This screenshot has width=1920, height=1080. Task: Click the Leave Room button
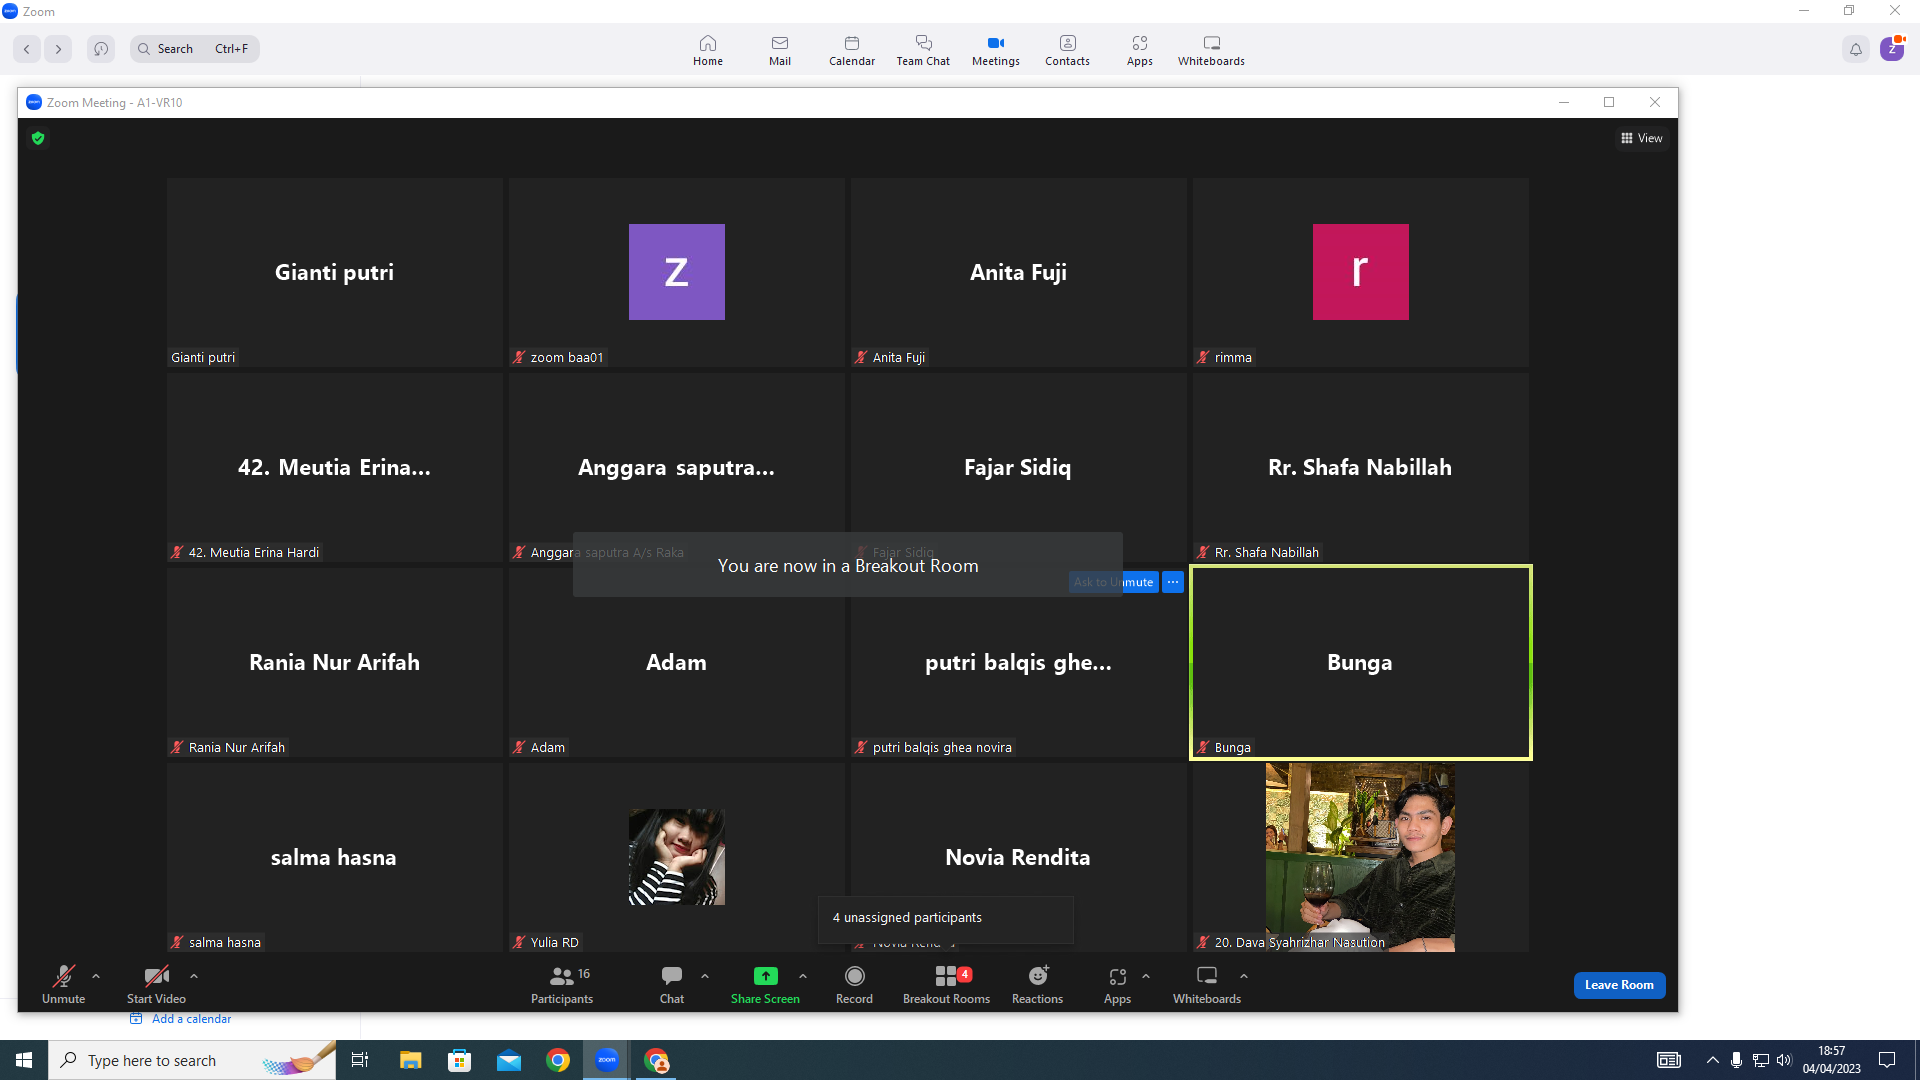coord(1619,985)
